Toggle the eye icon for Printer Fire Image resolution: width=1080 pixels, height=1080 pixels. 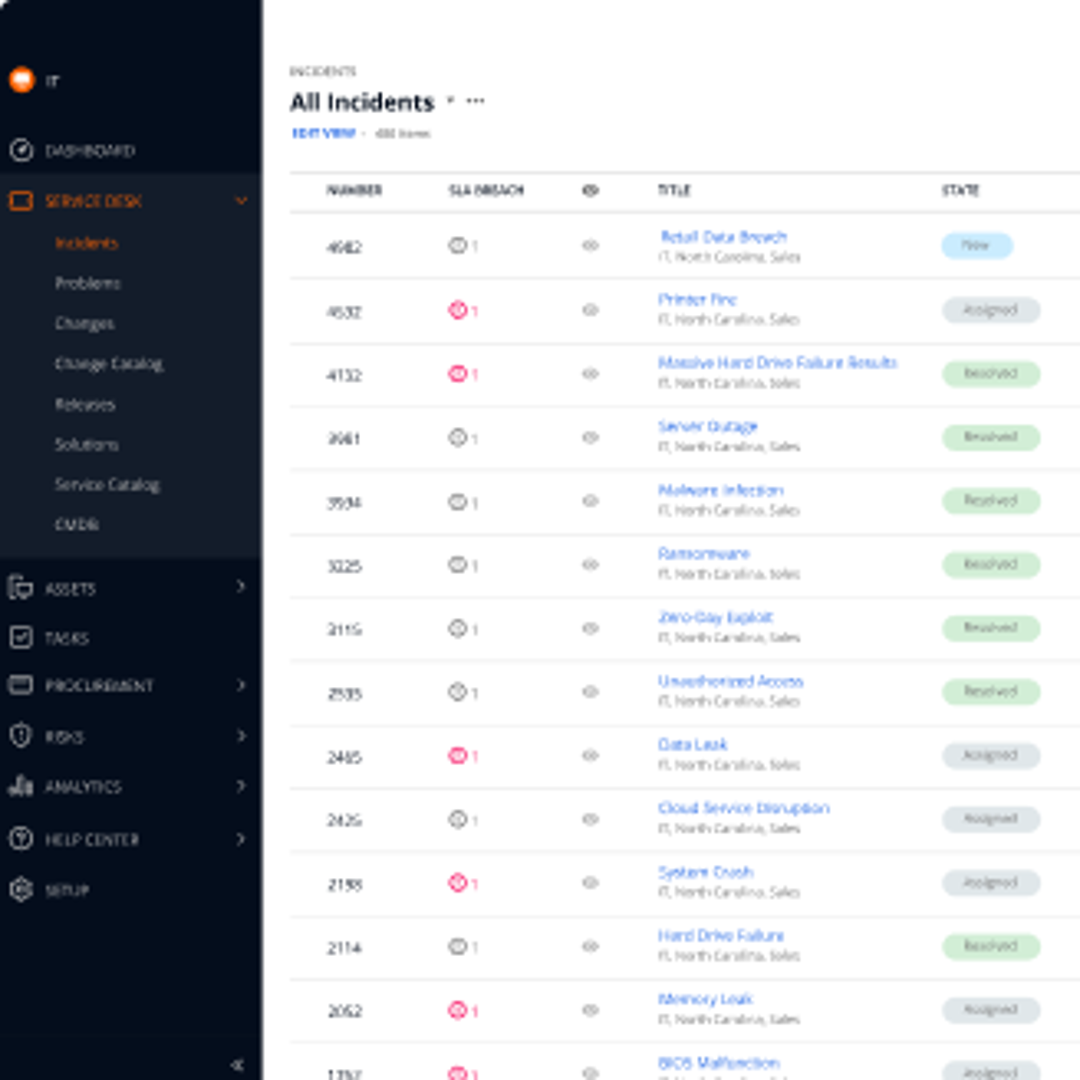click(x=590, y=310)
